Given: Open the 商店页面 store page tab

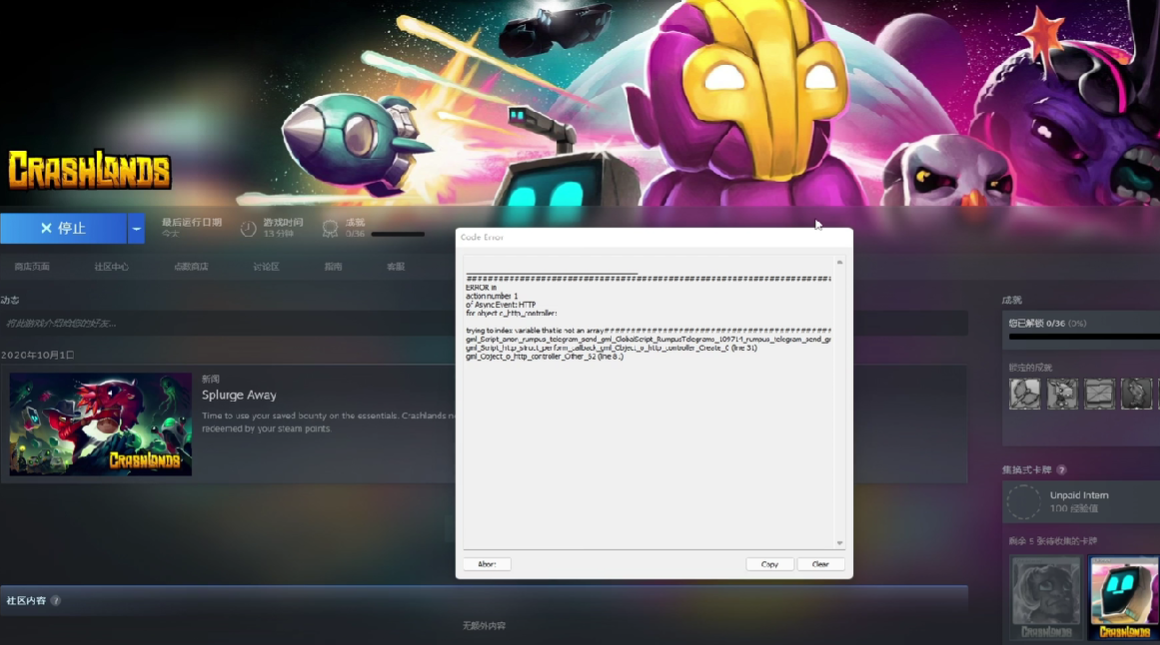Looking at the screenshot, I should 32,267.
